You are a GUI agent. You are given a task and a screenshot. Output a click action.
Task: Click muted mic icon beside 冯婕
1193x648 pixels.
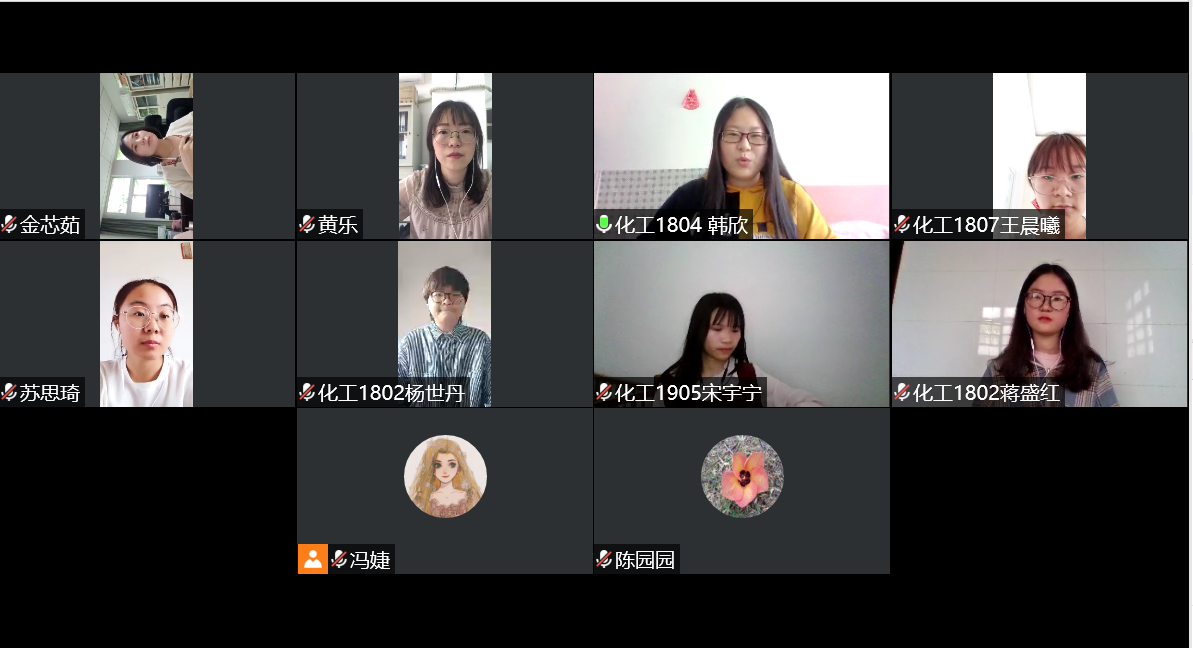[x=339, y=560]
